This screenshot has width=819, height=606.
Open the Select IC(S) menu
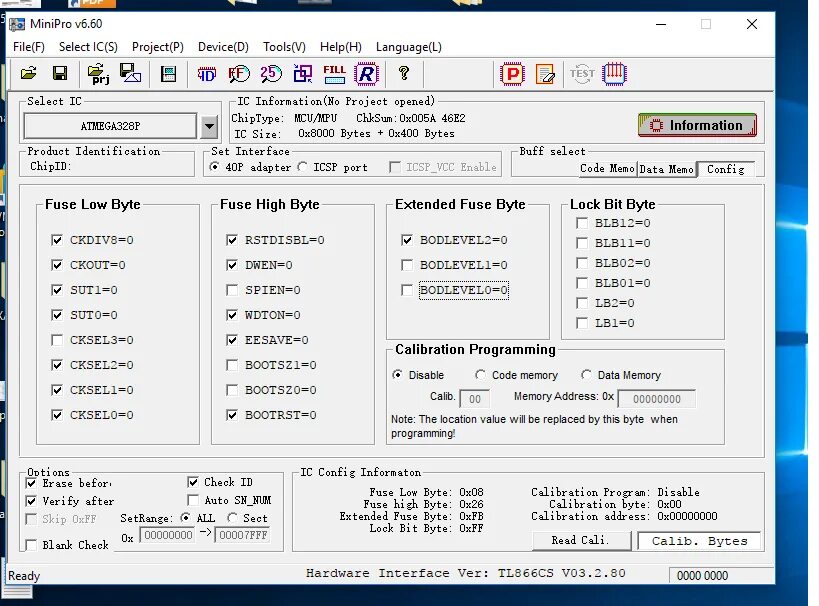pyautogui.click(x=88, y=47)
